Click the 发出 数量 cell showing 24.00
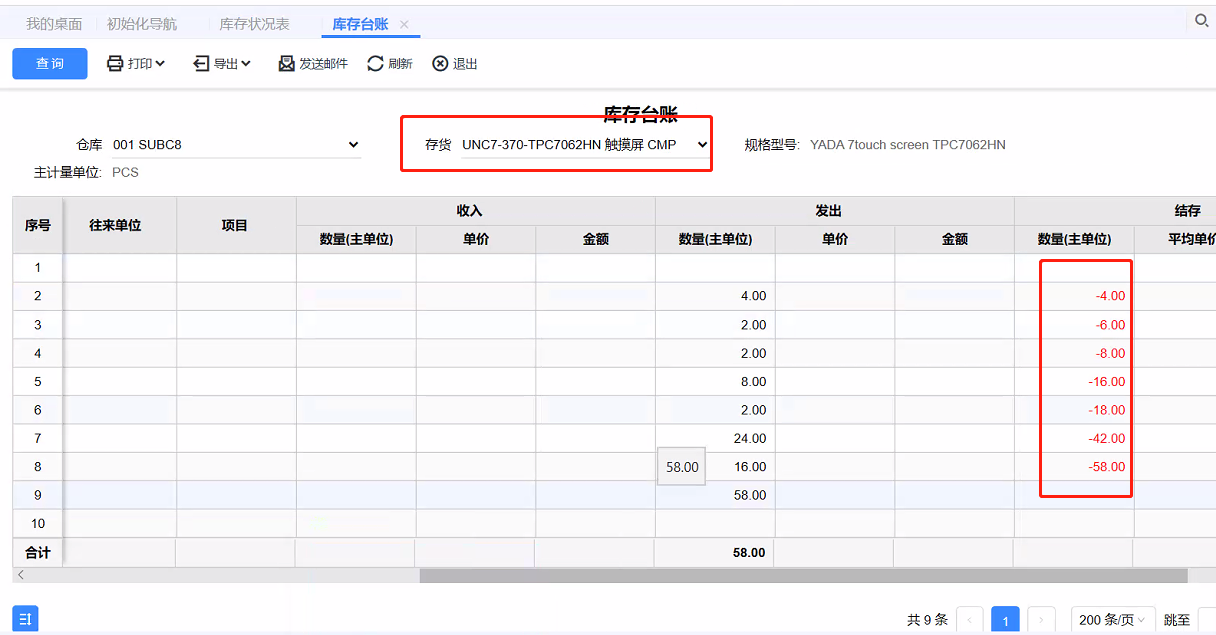 click(715, 439)
